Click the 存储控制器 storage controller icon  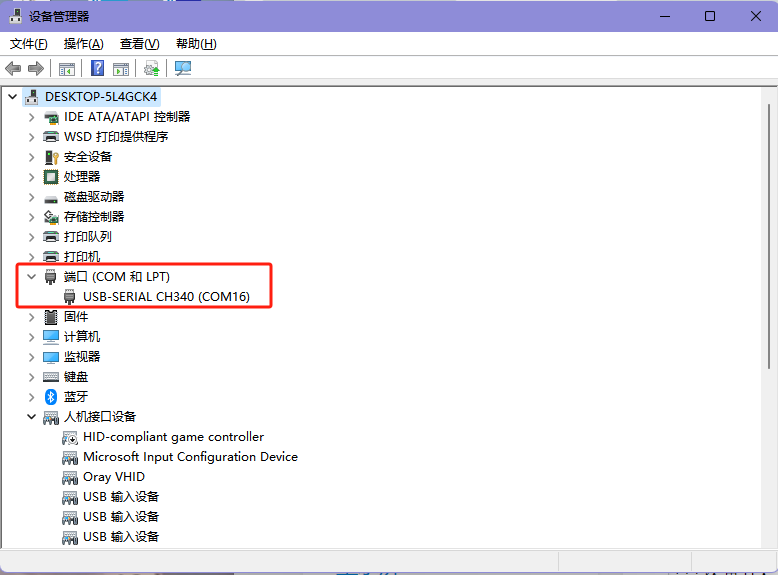tap(51, 217)
